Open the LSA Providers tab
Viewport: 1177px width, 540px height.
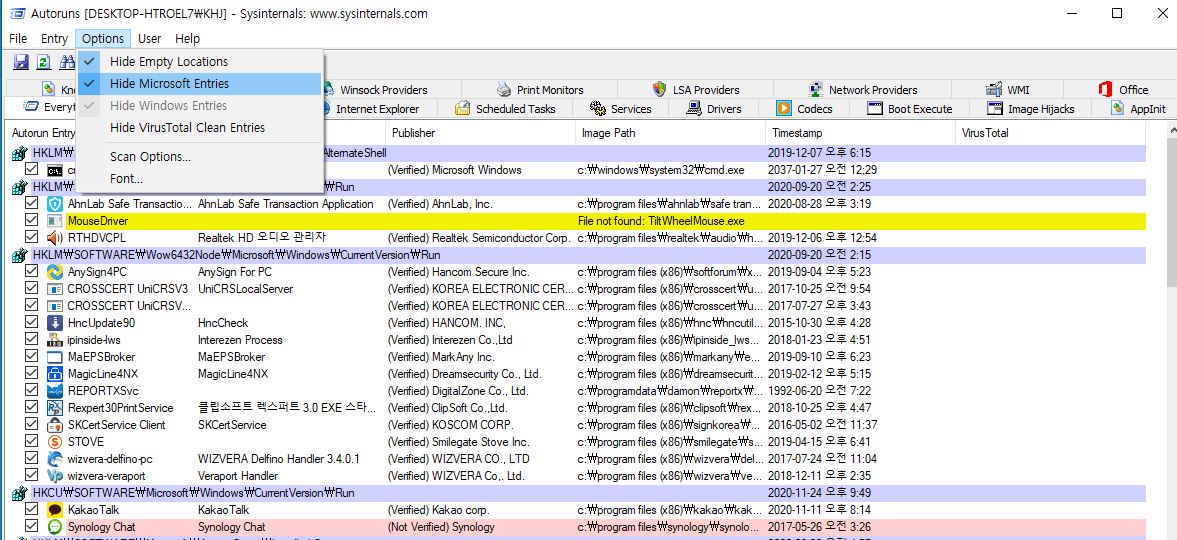[696, 89]
